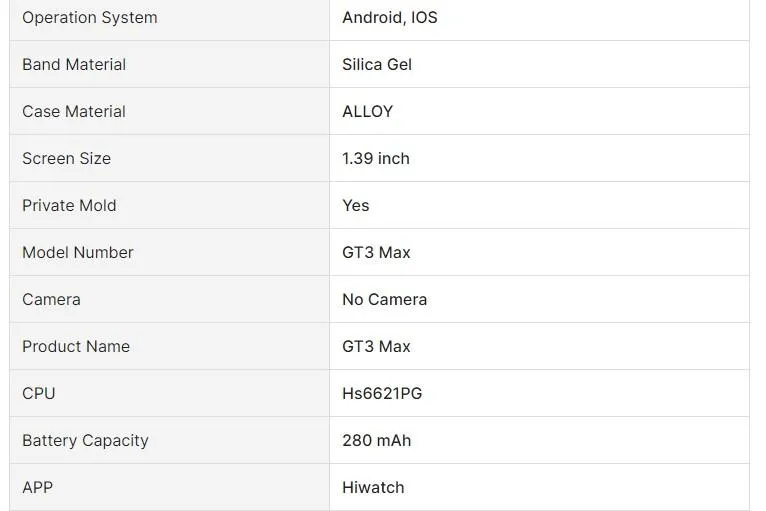
Task: Click the Band Material label
Action: coord(74,65)
